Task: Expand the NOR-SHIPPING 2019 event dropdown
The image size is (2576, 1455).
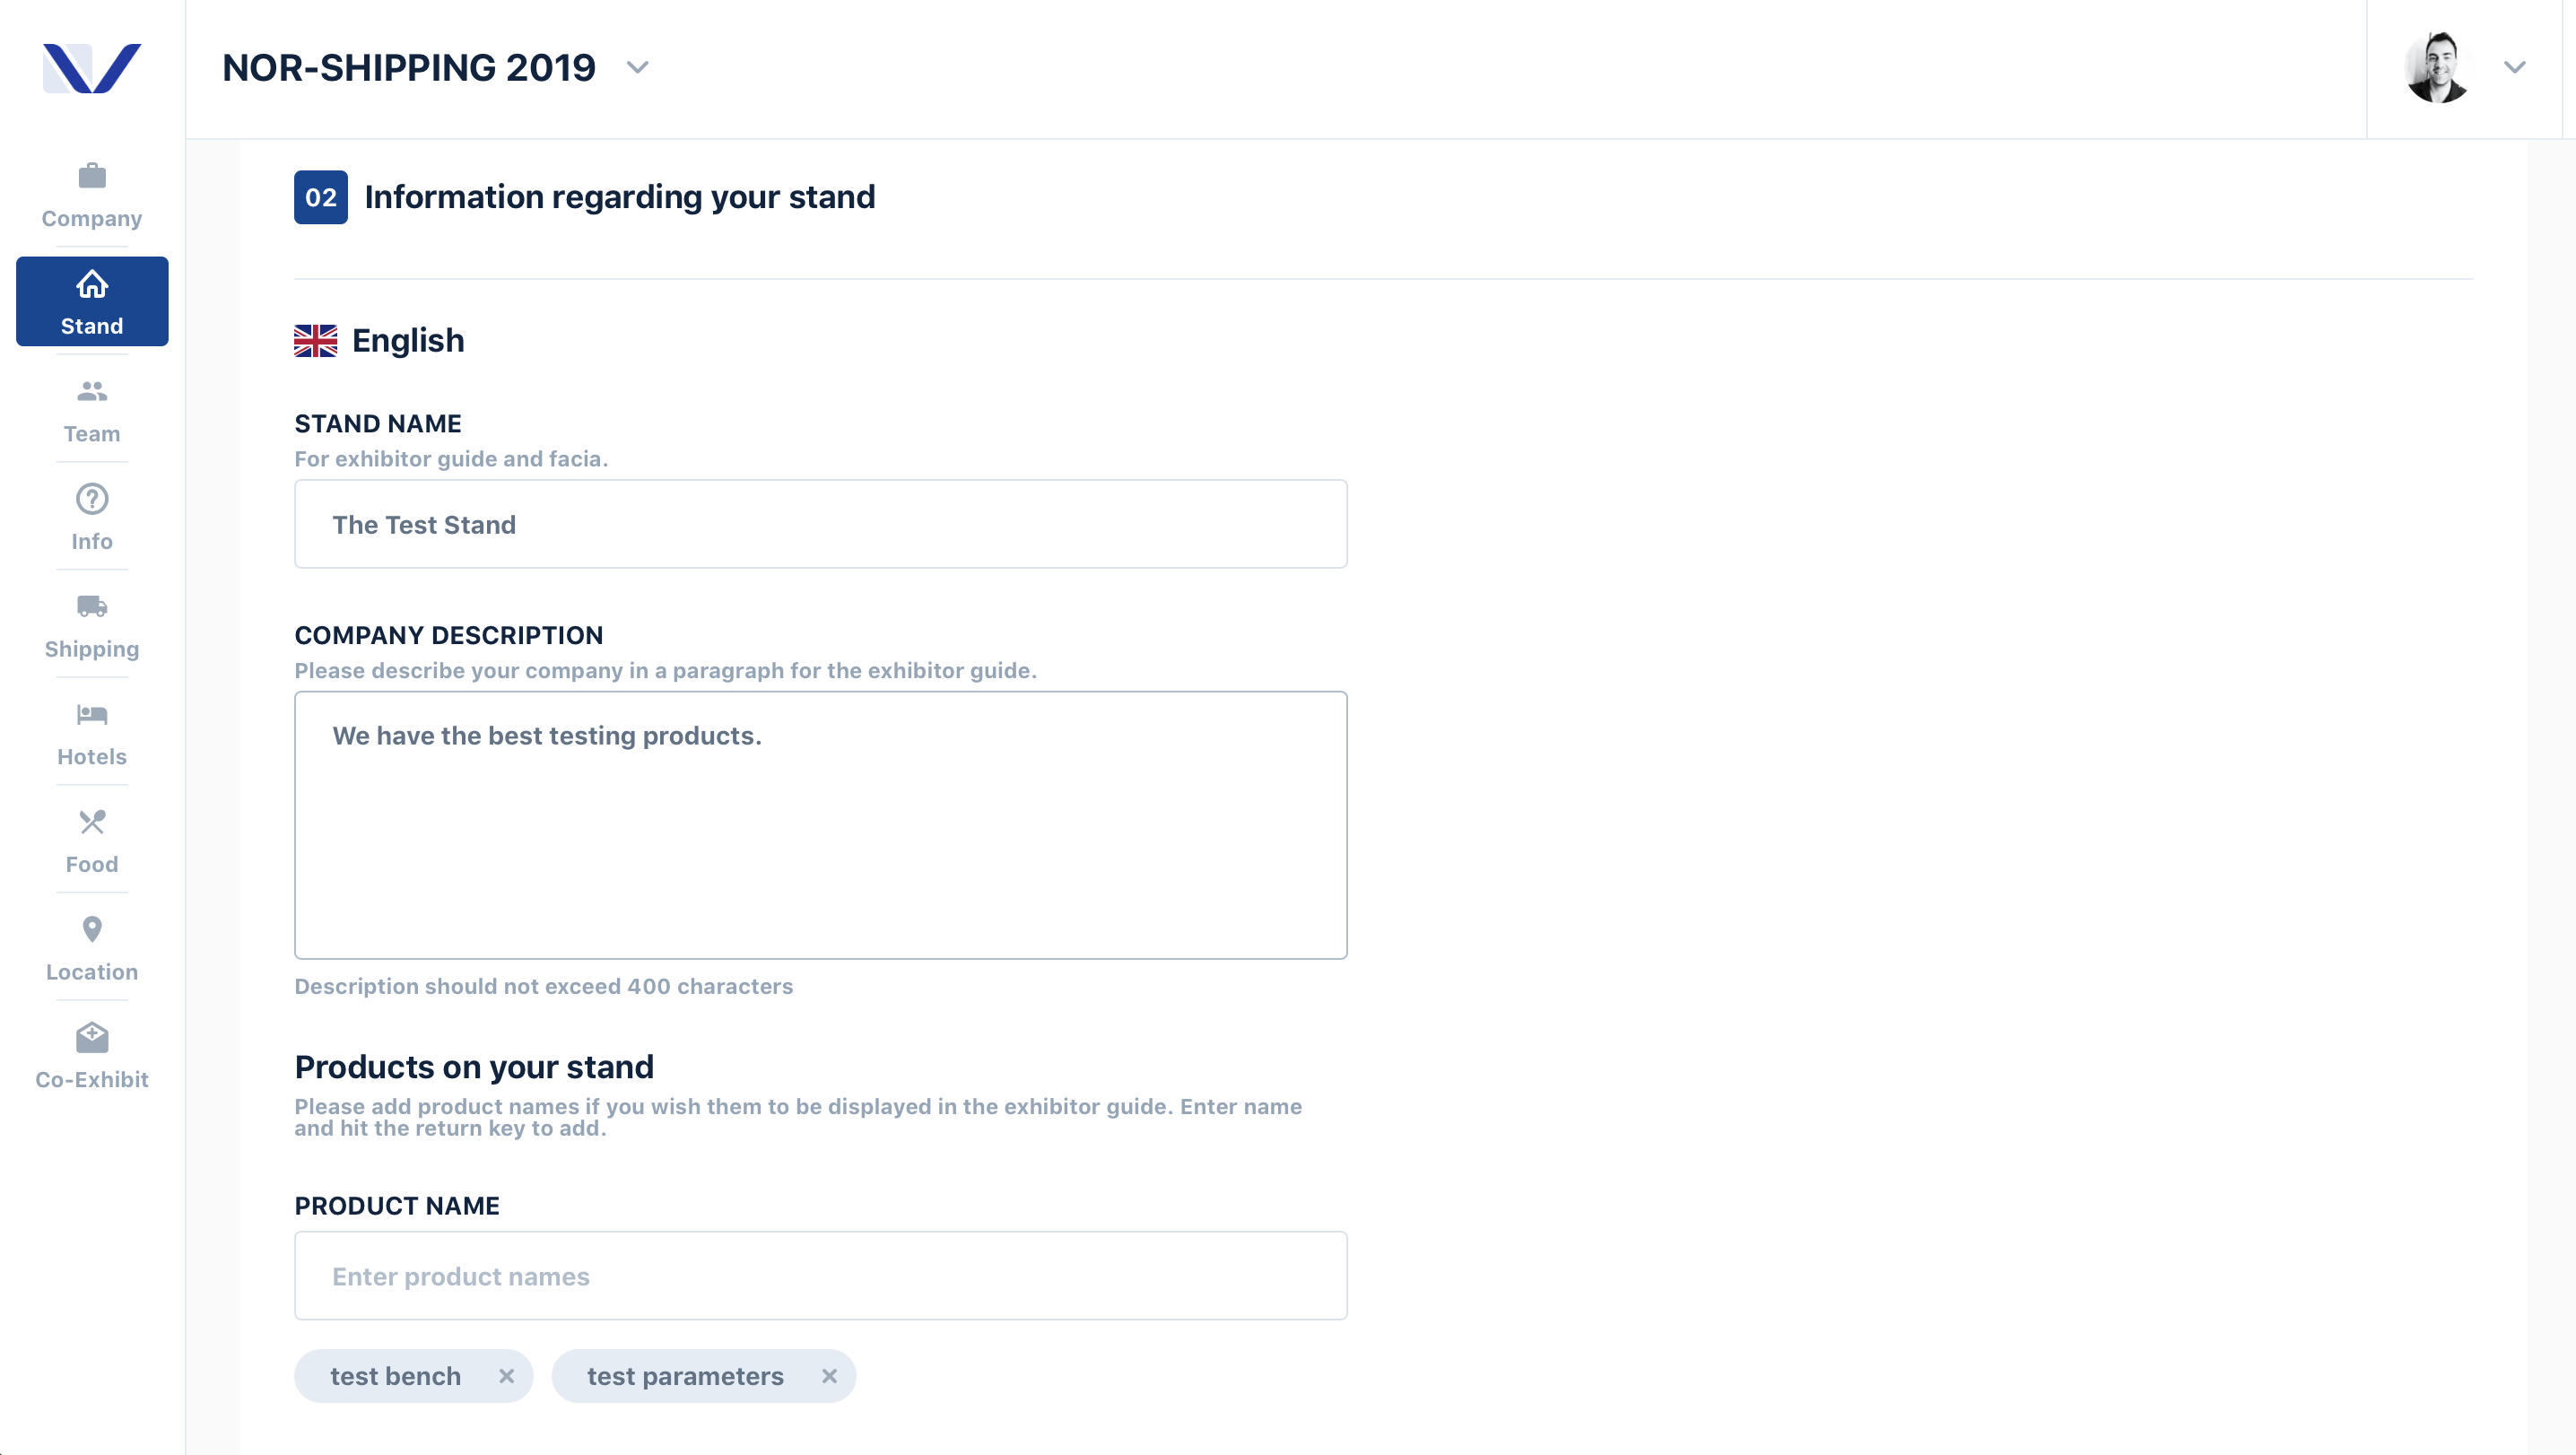Action: pos(638,68)
